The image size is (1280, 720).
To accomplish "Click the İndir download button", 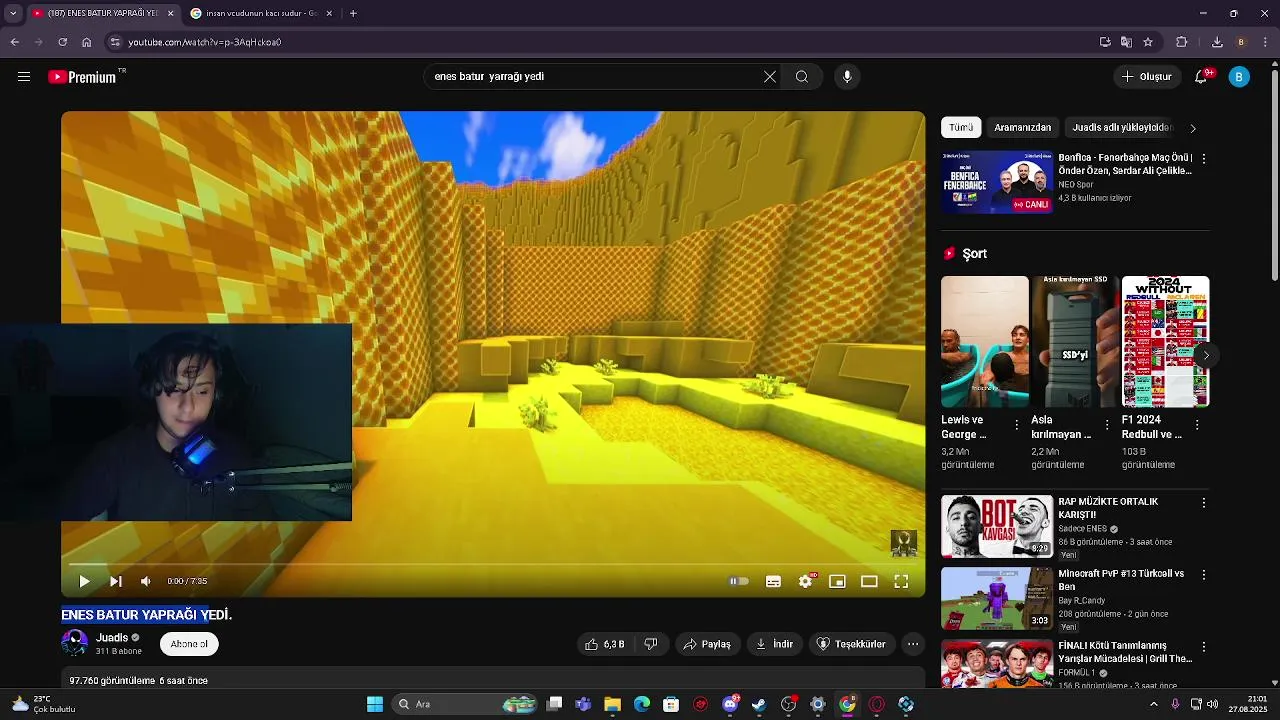I will pyautogui.click(x=774, y=644).
